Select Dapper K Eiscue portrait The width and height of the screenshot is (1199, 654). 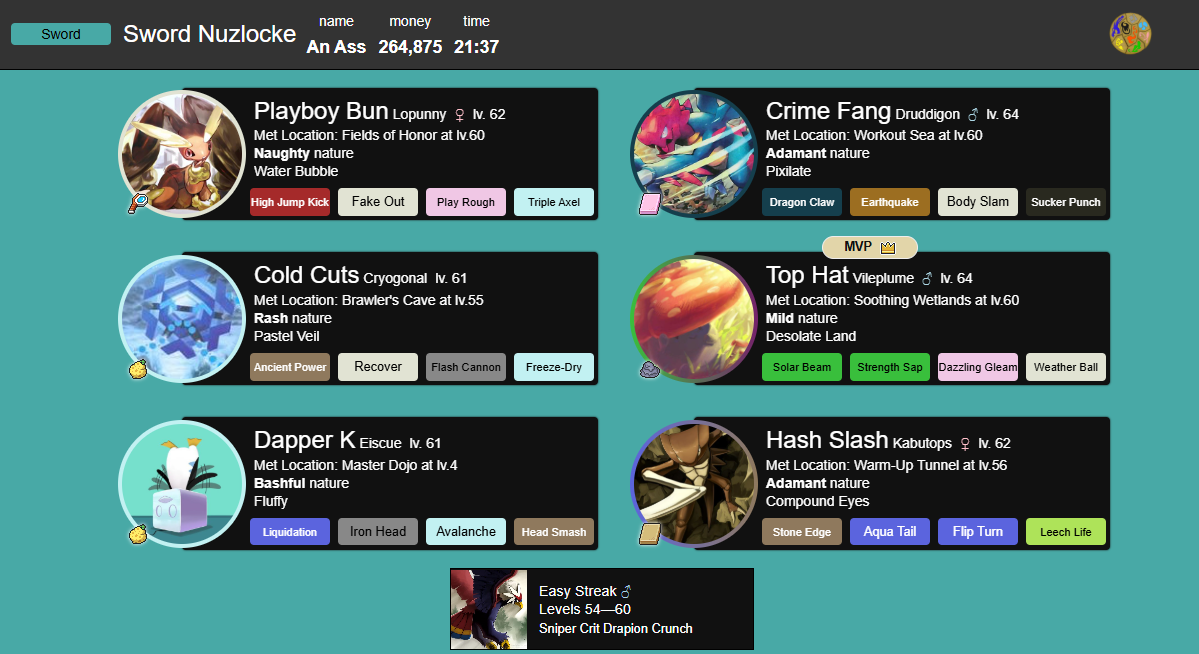pos(182,483)
